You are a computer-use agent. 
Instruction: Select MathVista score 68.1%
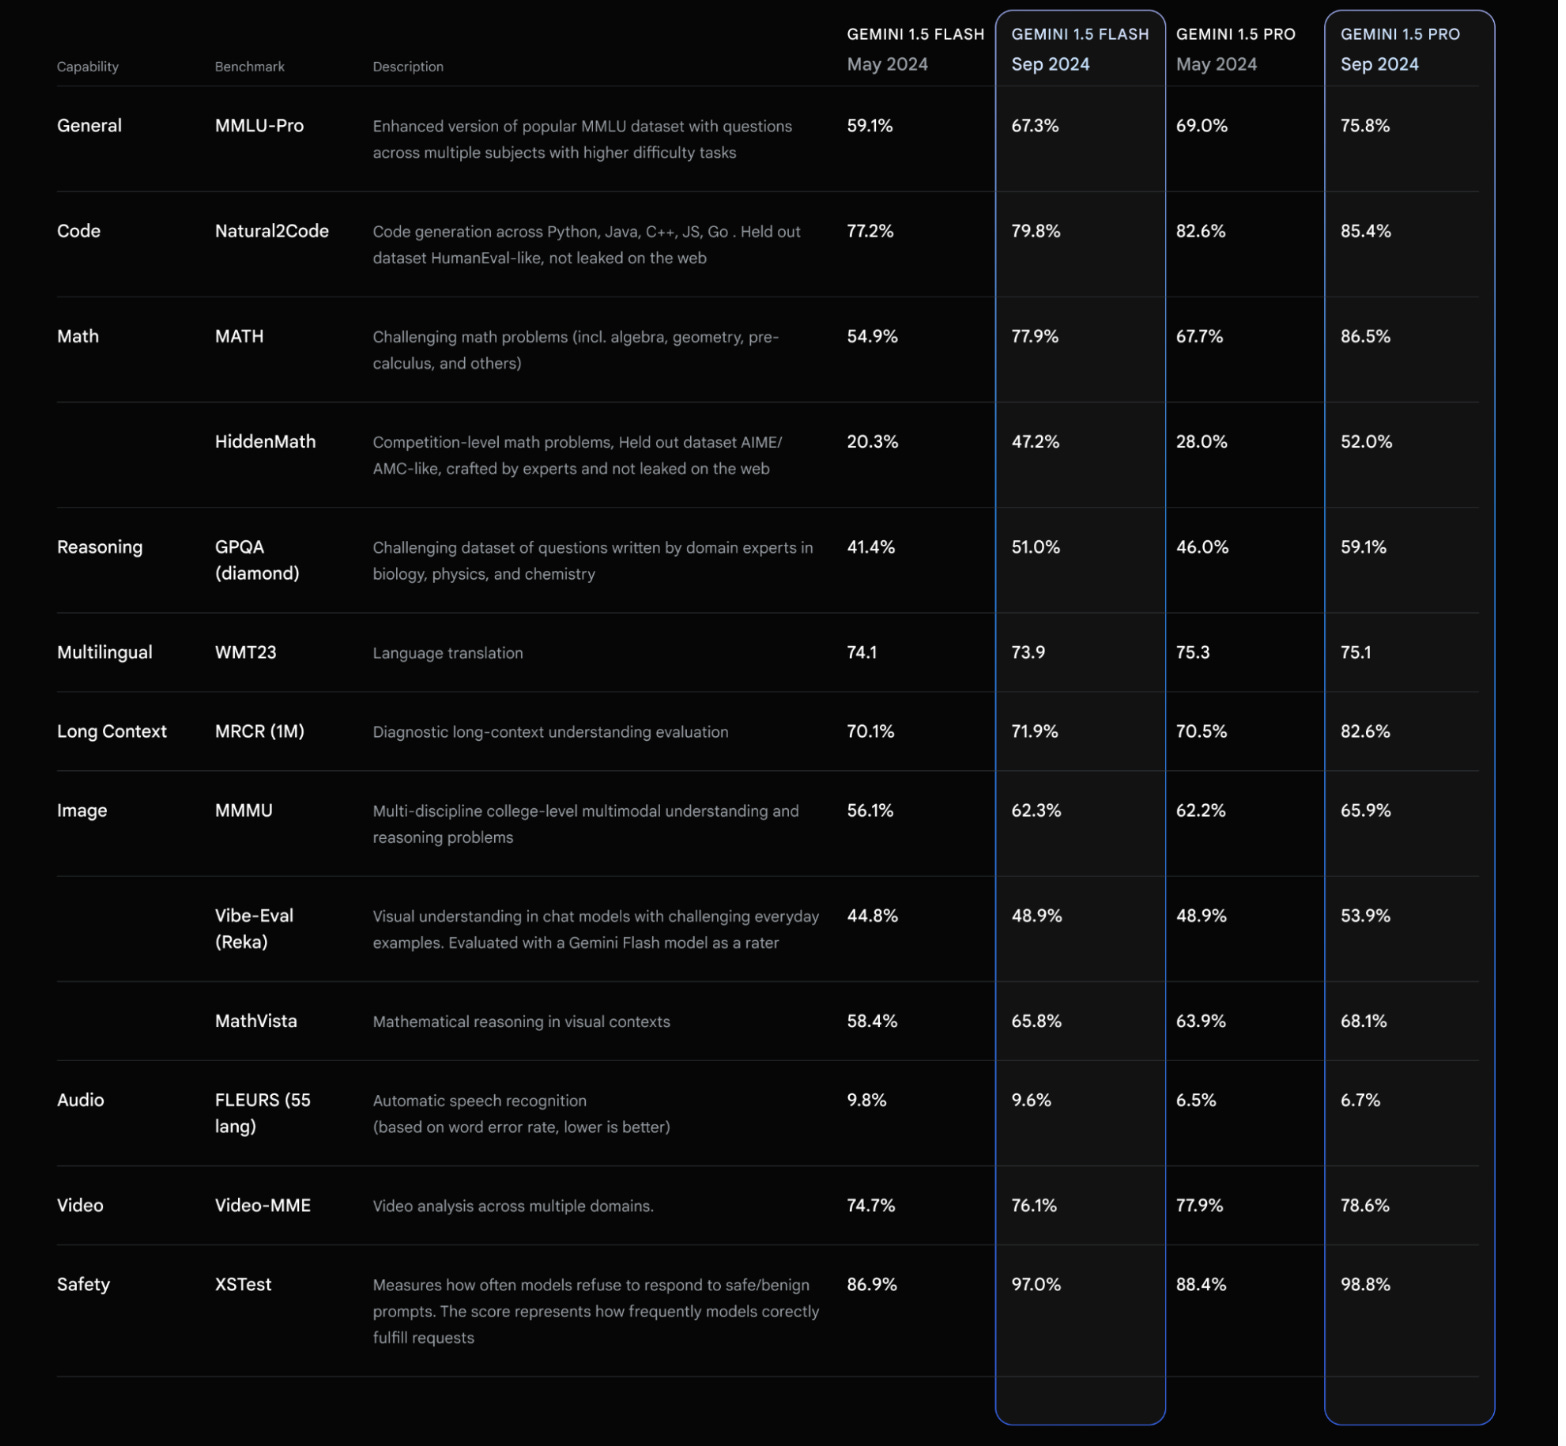click(x=1364, y=1022)
